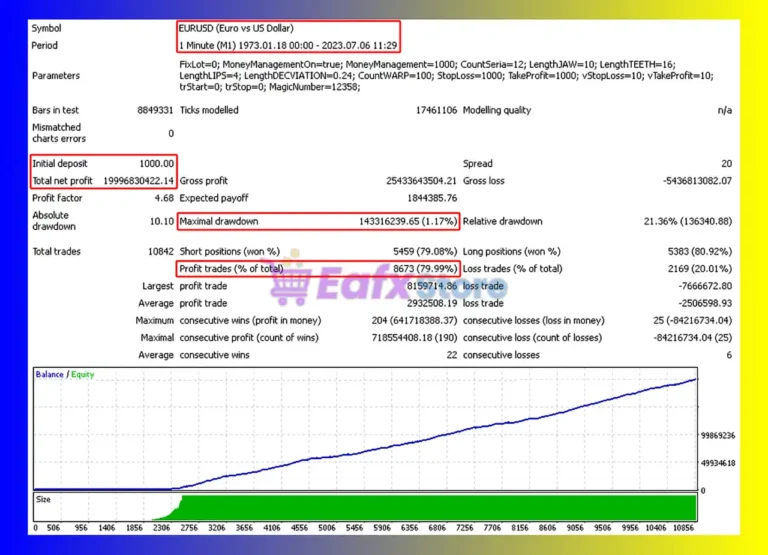
Task: Click the Relative drawdown value 21.36% (136340.88)
Action: (688, 221)
